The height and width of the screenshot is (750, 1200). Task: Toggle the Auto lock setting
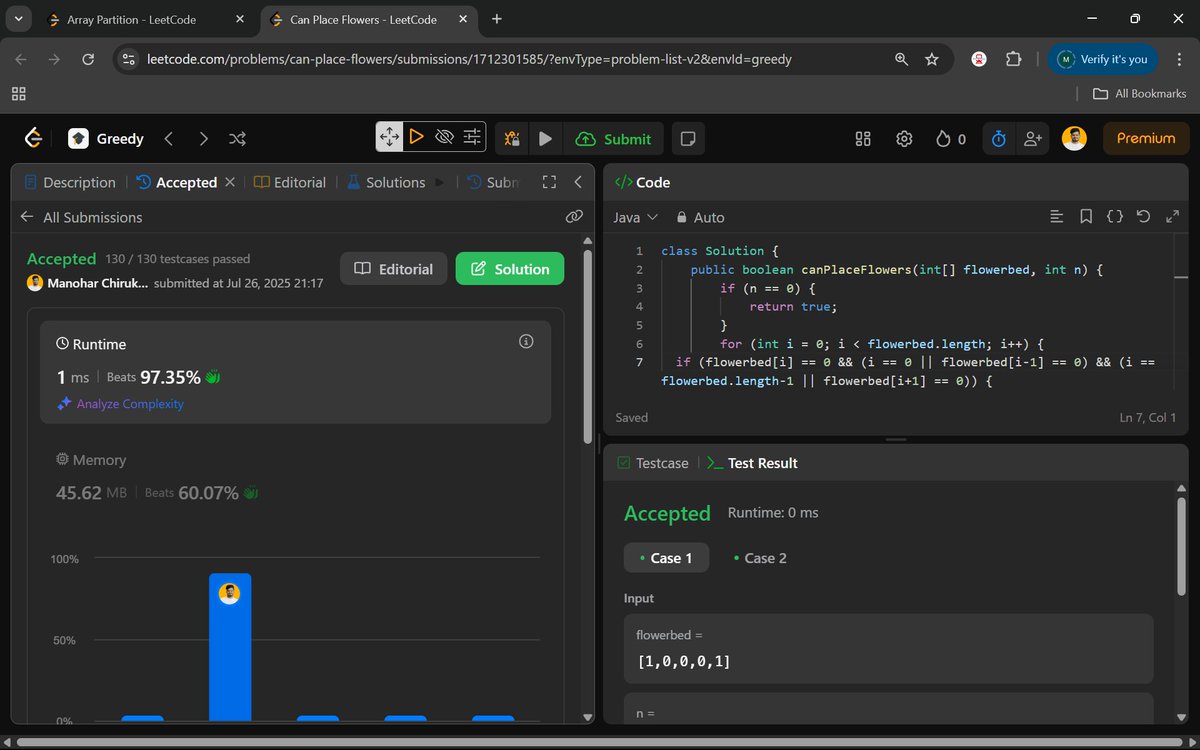click(x=700, y=217)
